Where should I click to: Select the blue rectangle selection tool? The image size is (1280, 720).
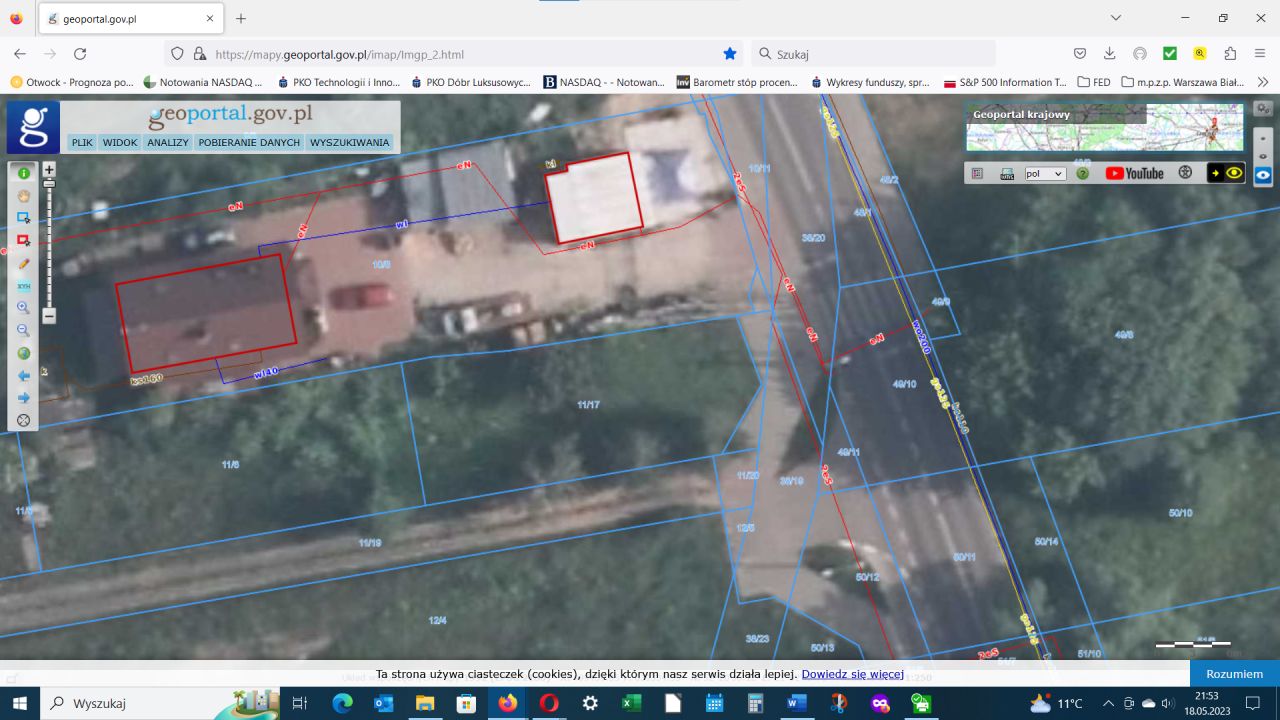(23, 218)
